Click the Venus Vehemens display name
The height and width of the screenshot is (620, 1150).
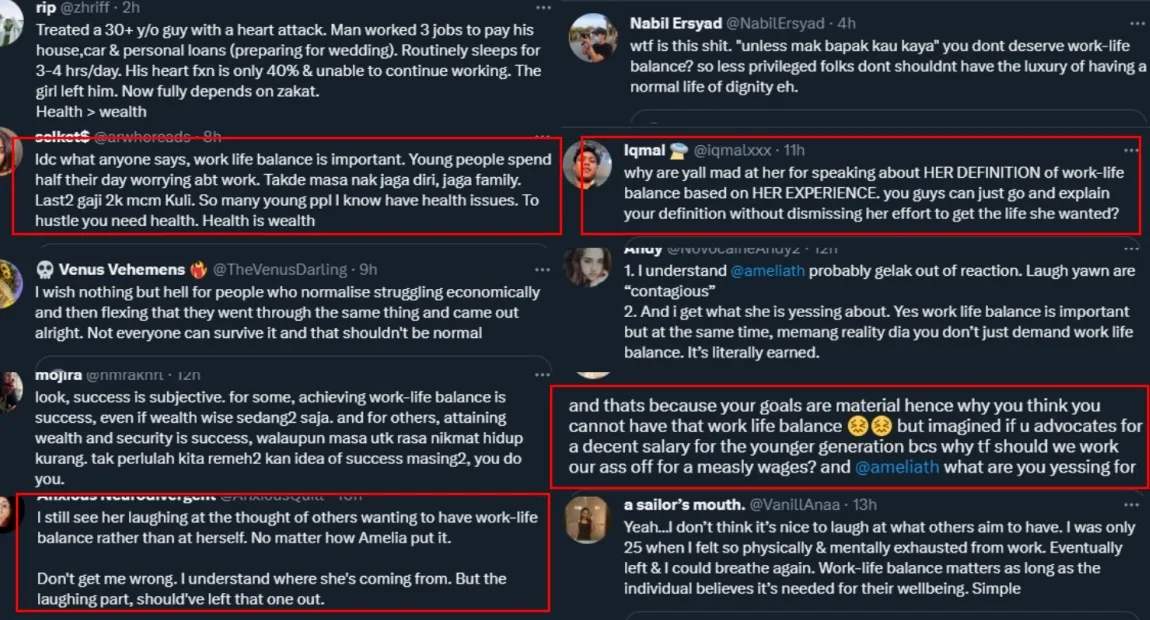[x=122, y=270]
